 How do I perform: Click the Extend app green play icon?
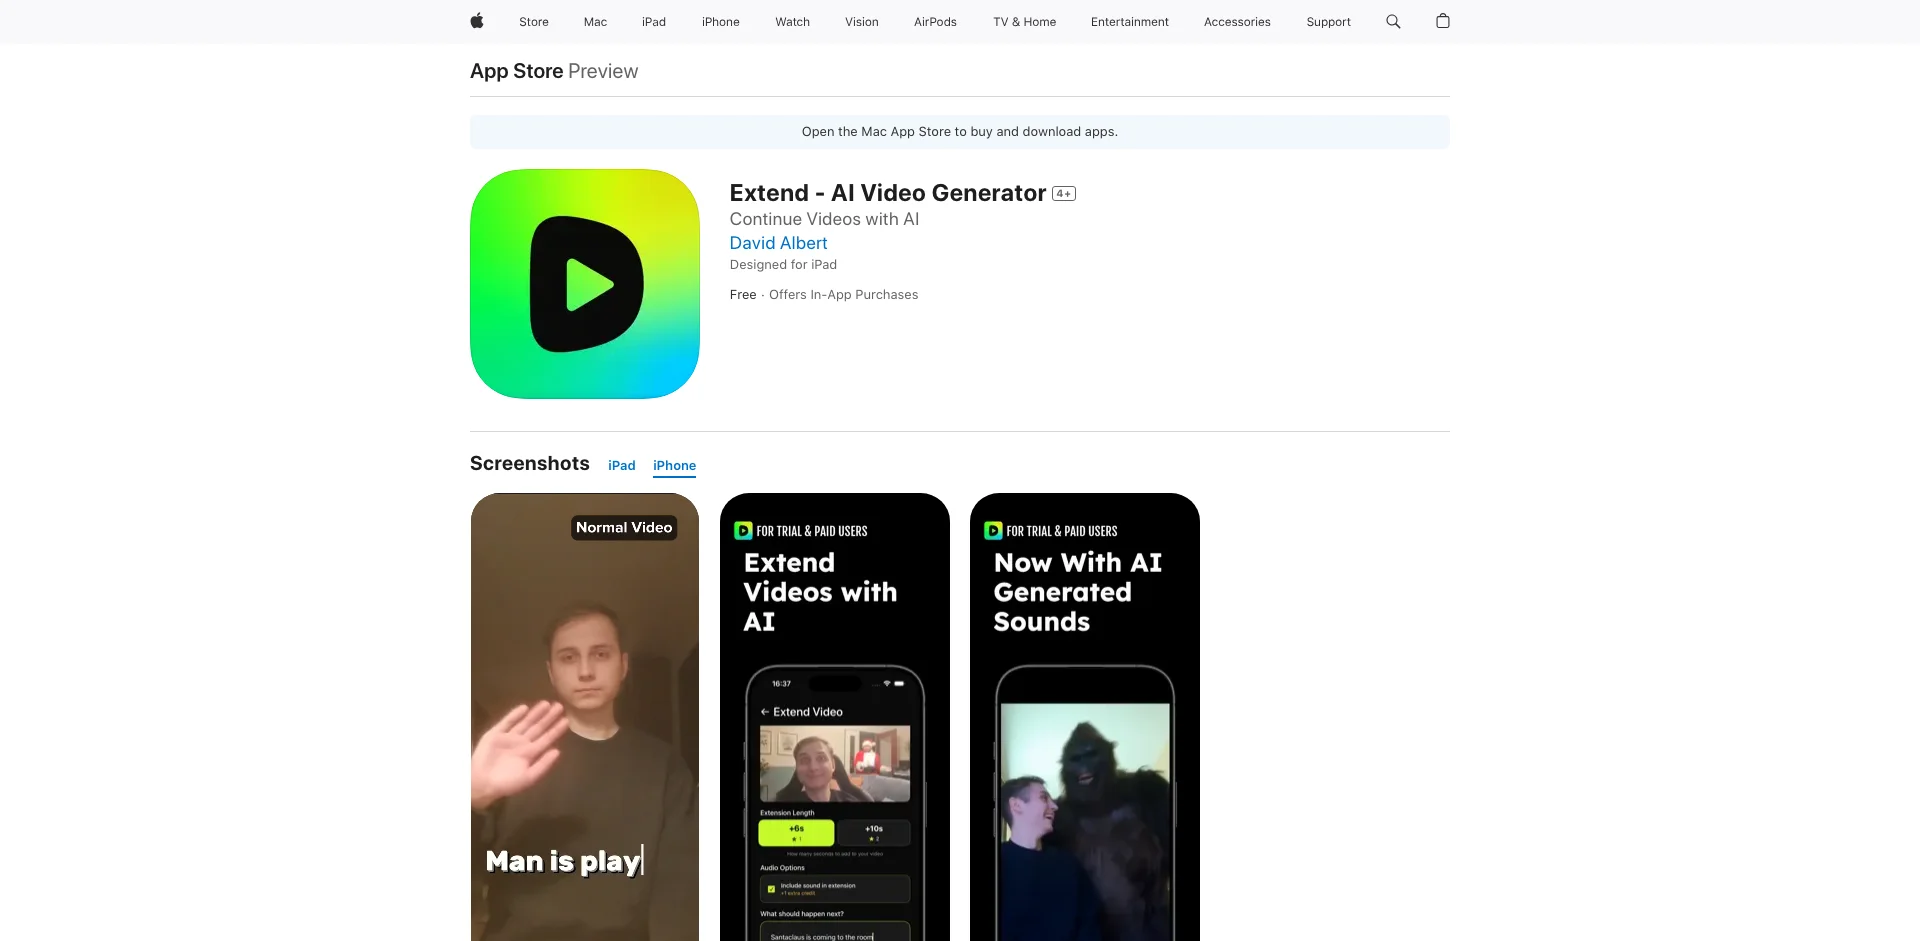click(585, 284)
